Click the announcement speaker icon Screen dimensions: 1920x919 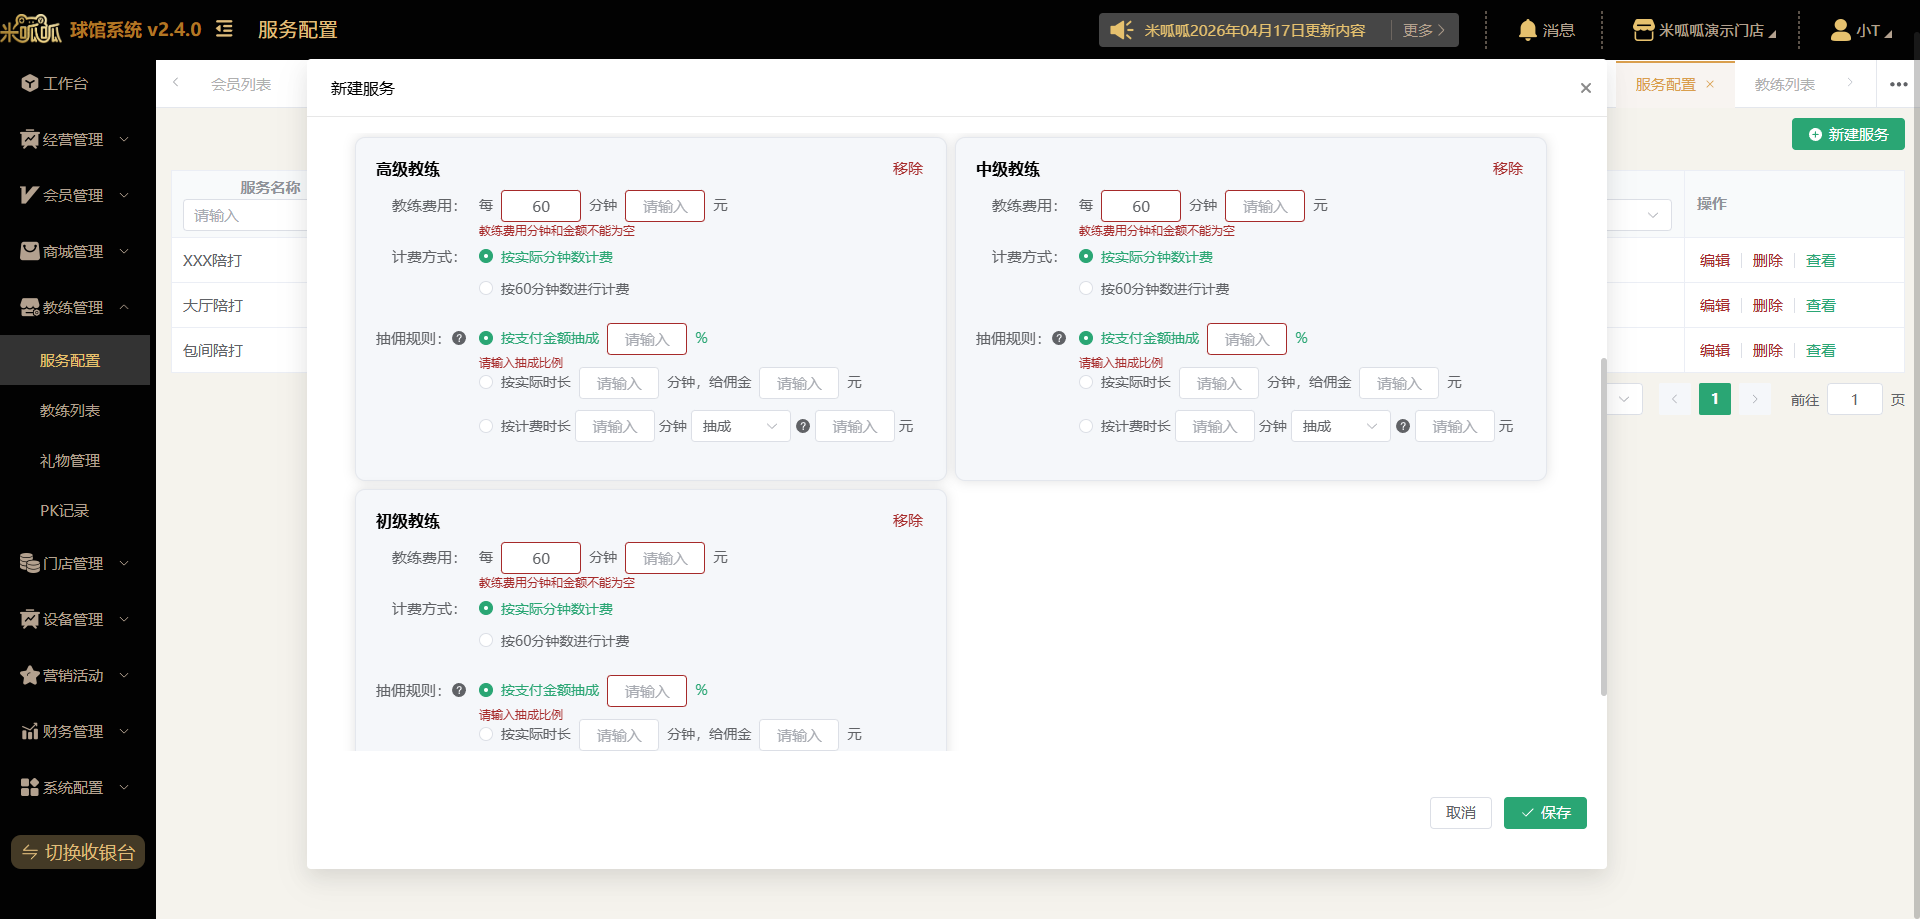pos(1122,30)
